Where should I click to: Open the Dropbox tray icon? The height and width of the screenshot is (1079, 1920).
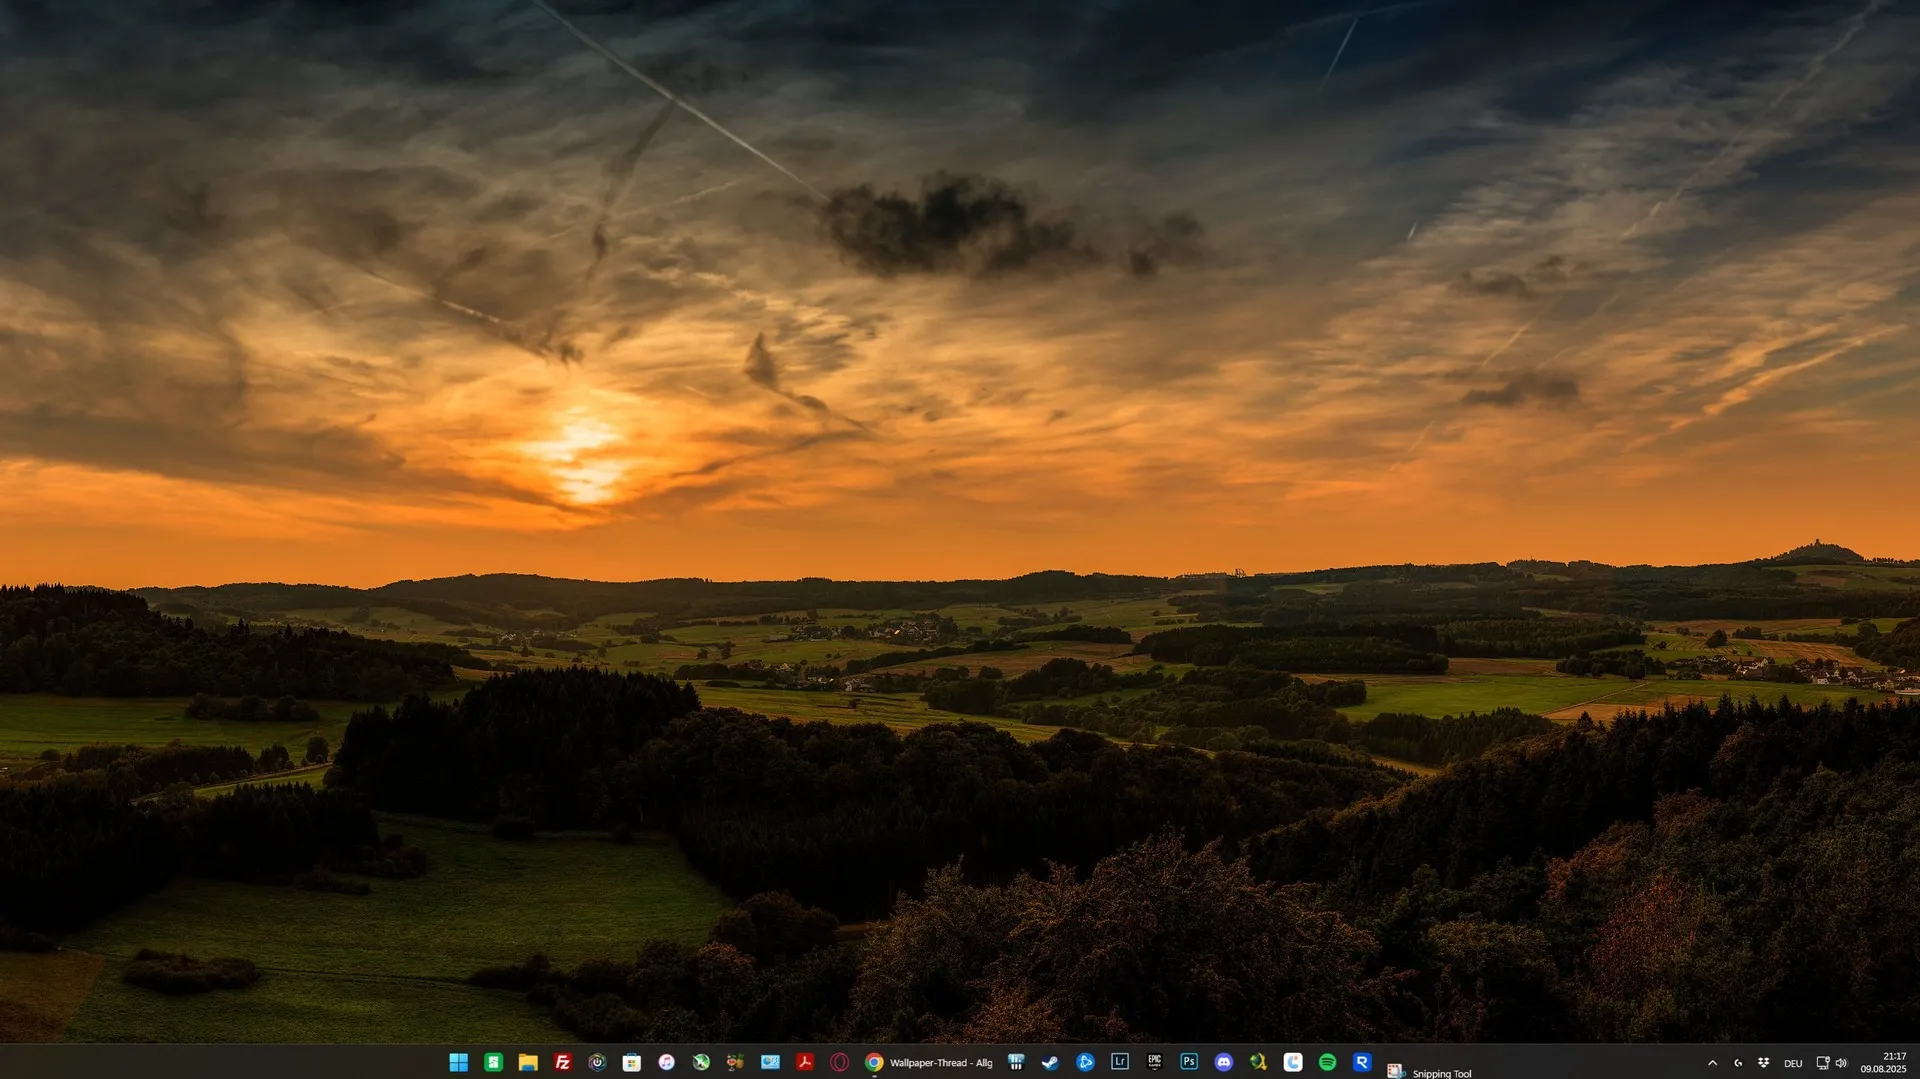[x=1763, y=1063]
